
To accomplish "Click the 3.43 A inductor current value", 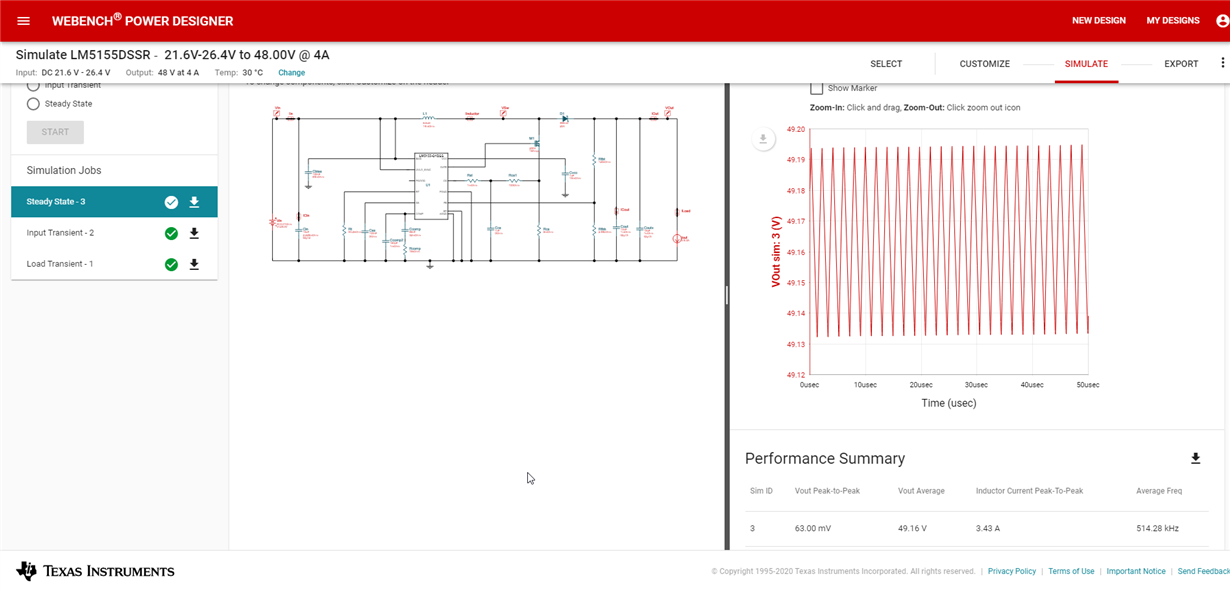I will click(988, 528).
